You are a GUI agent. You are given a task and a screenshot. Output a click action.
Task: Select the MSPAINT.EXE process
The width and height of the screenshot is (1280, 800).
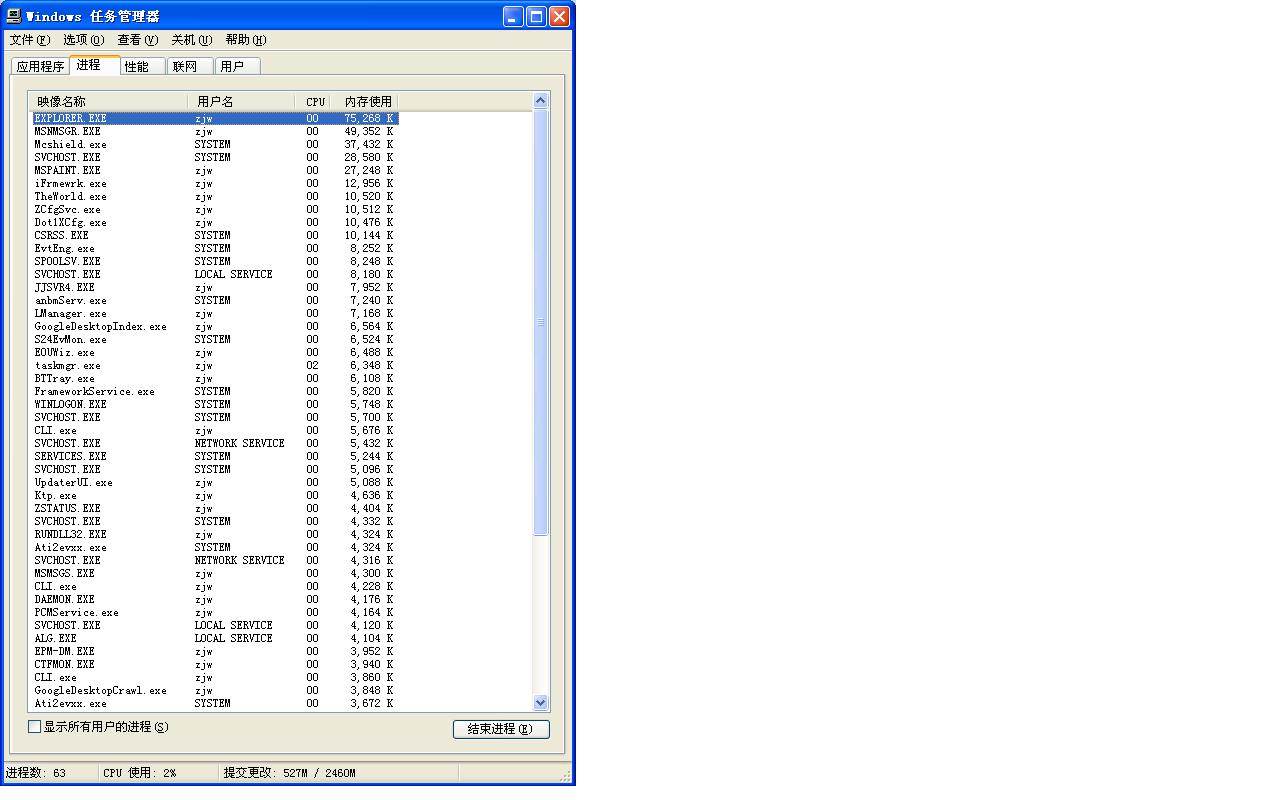click(215, 170)
